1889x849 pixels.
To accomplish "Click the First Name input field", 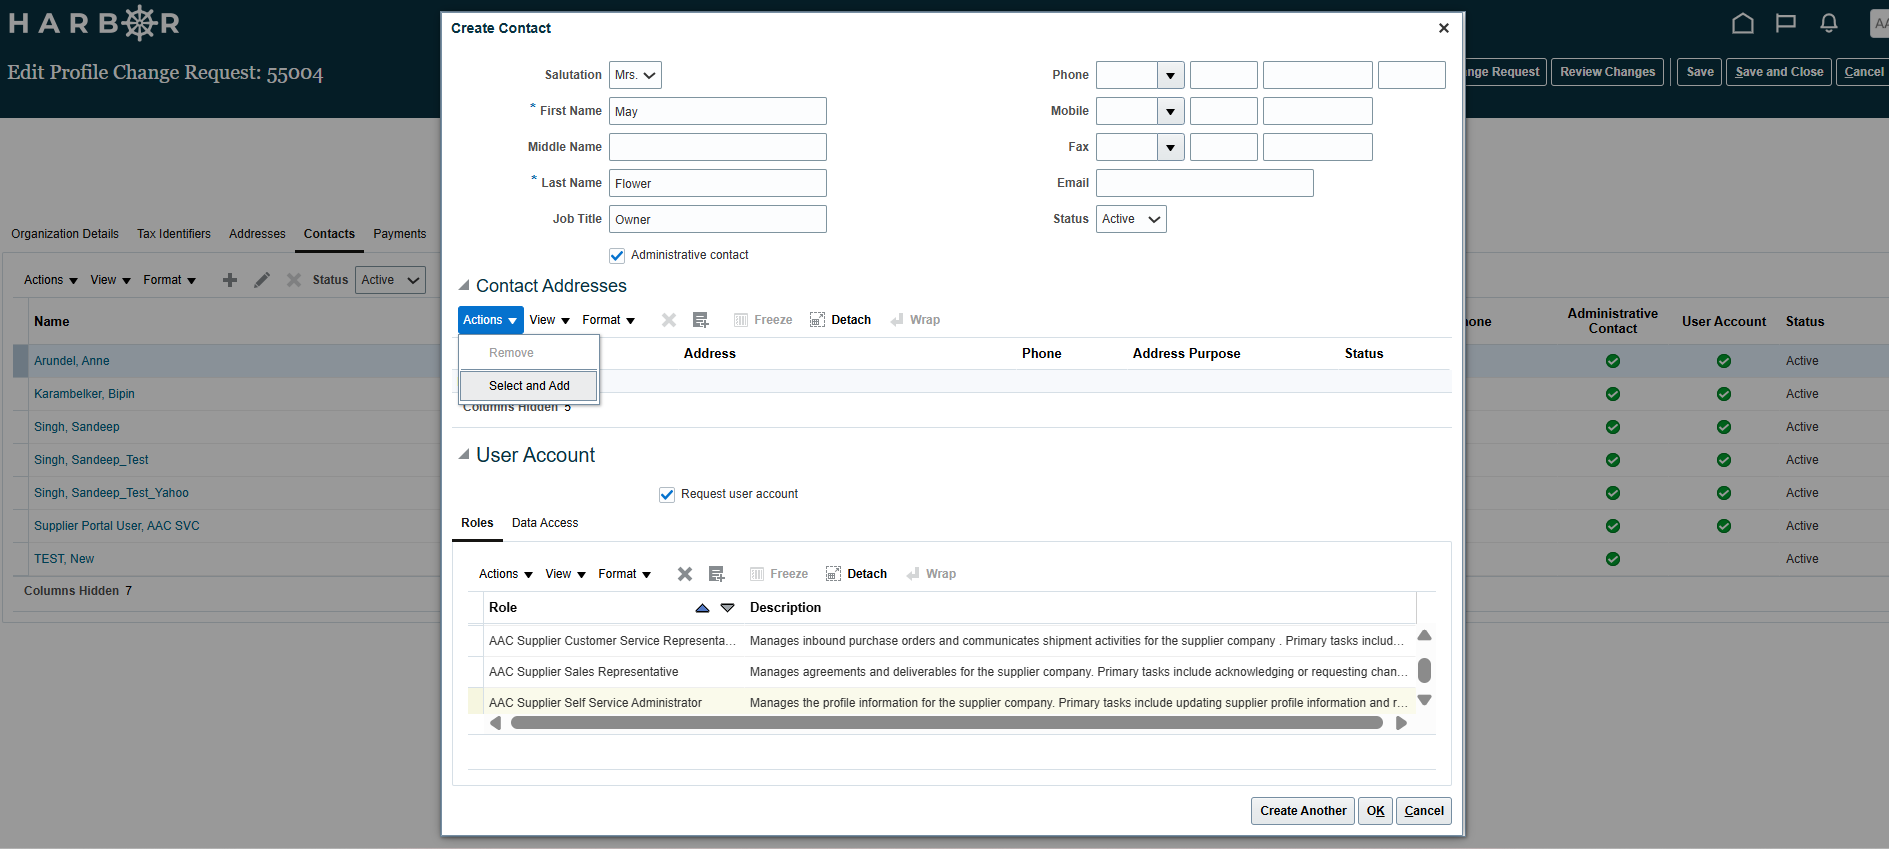I will click(718, 111).
